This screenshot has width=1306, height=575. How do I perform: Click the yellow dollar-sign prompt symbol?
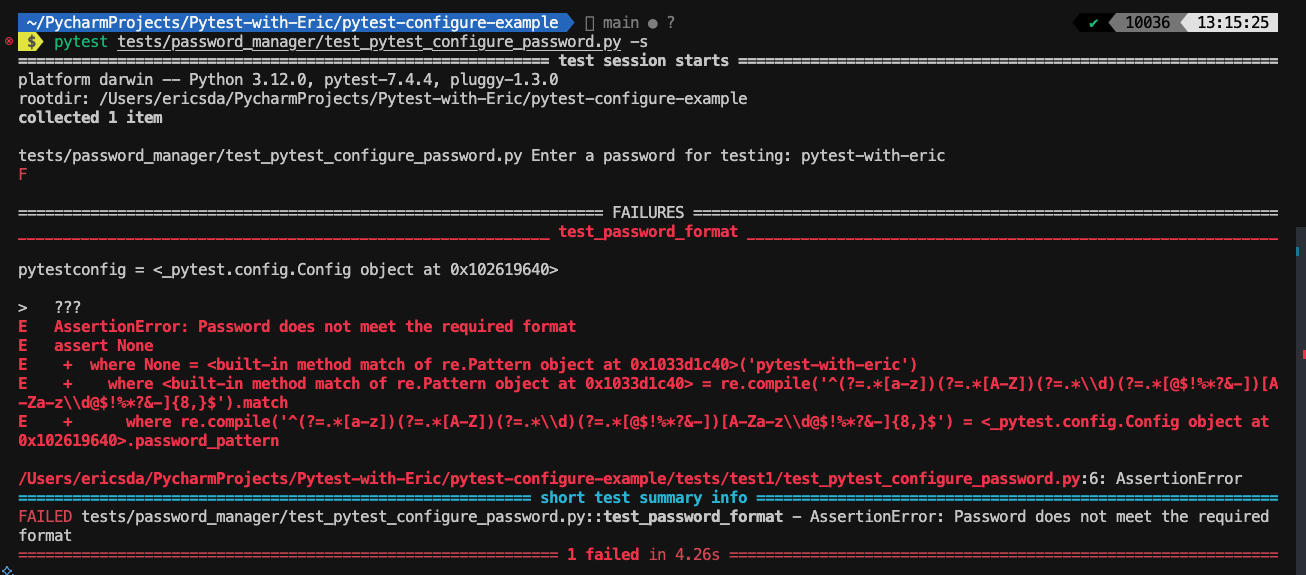pyautogui.click(x=33, y=42)
